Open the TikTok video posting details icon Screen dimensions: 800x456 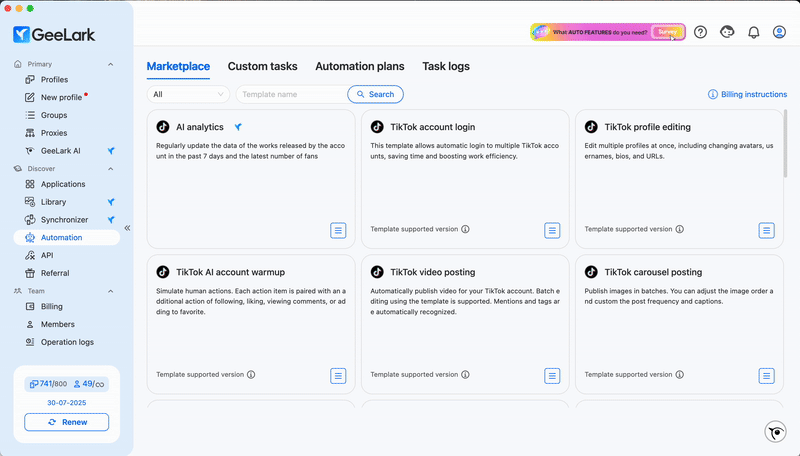tap(552, 376)
